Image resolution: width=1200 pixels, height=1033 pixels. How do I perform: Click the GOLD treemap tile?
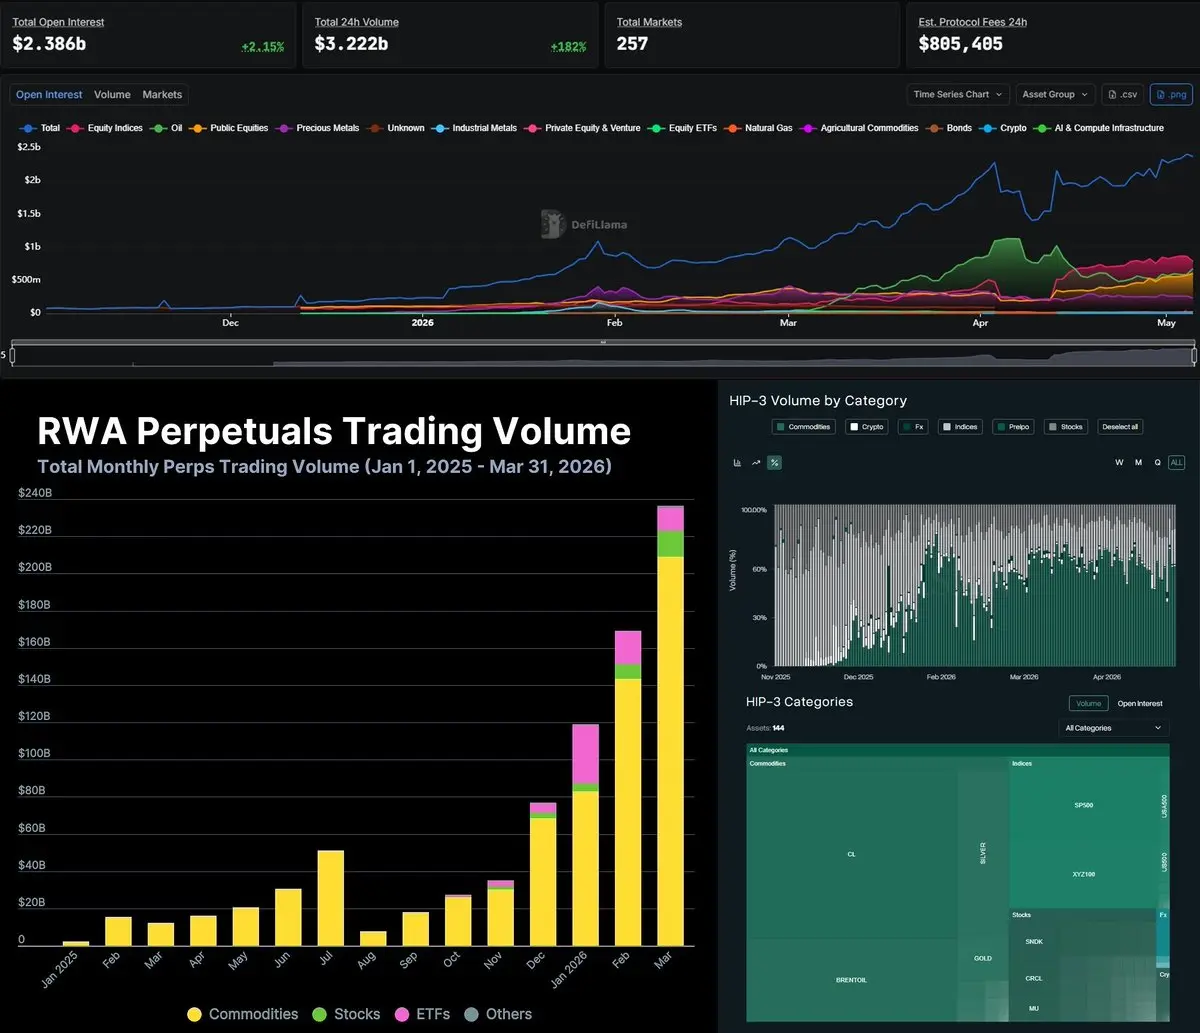click(983, 958)
